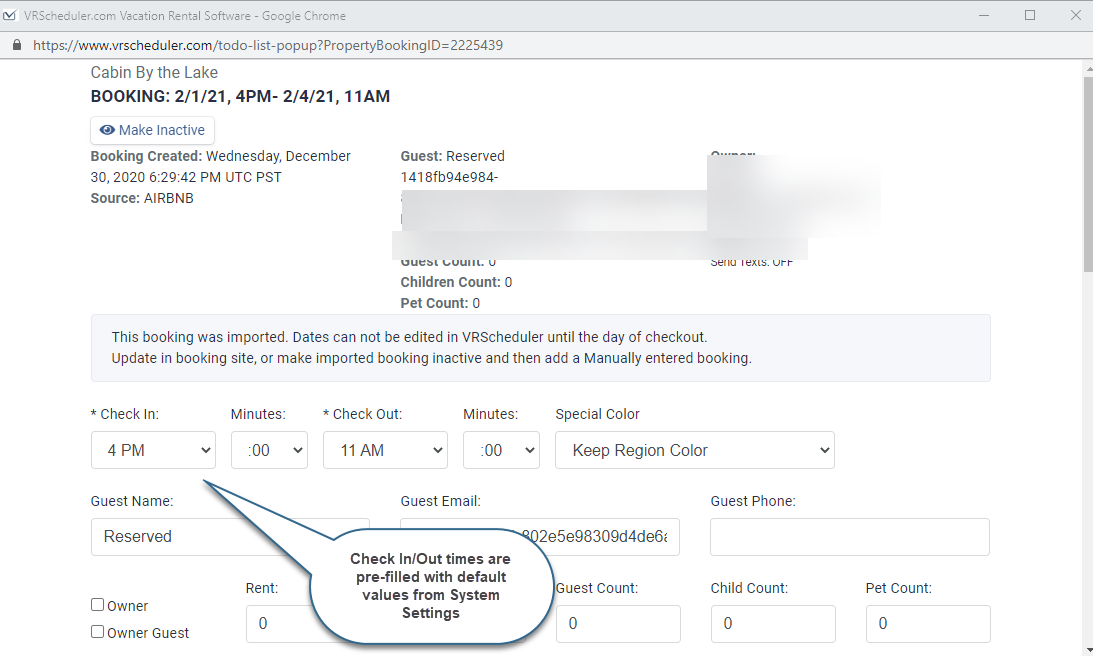1093x656 pixels.
Task: Open the Special Color dropdown
Action: [694, 450]
